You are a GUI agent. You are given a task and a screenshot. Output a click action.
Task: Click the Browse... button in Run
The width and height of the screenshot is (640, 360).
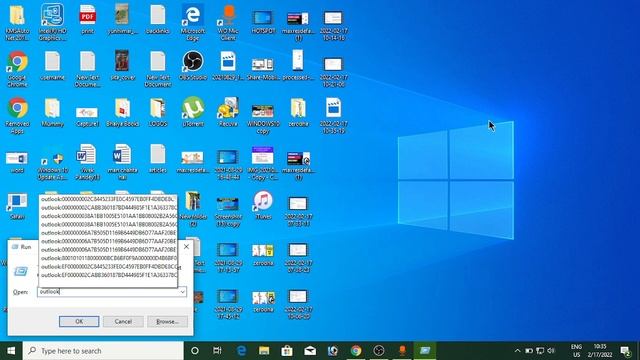(x=167, y=322)
